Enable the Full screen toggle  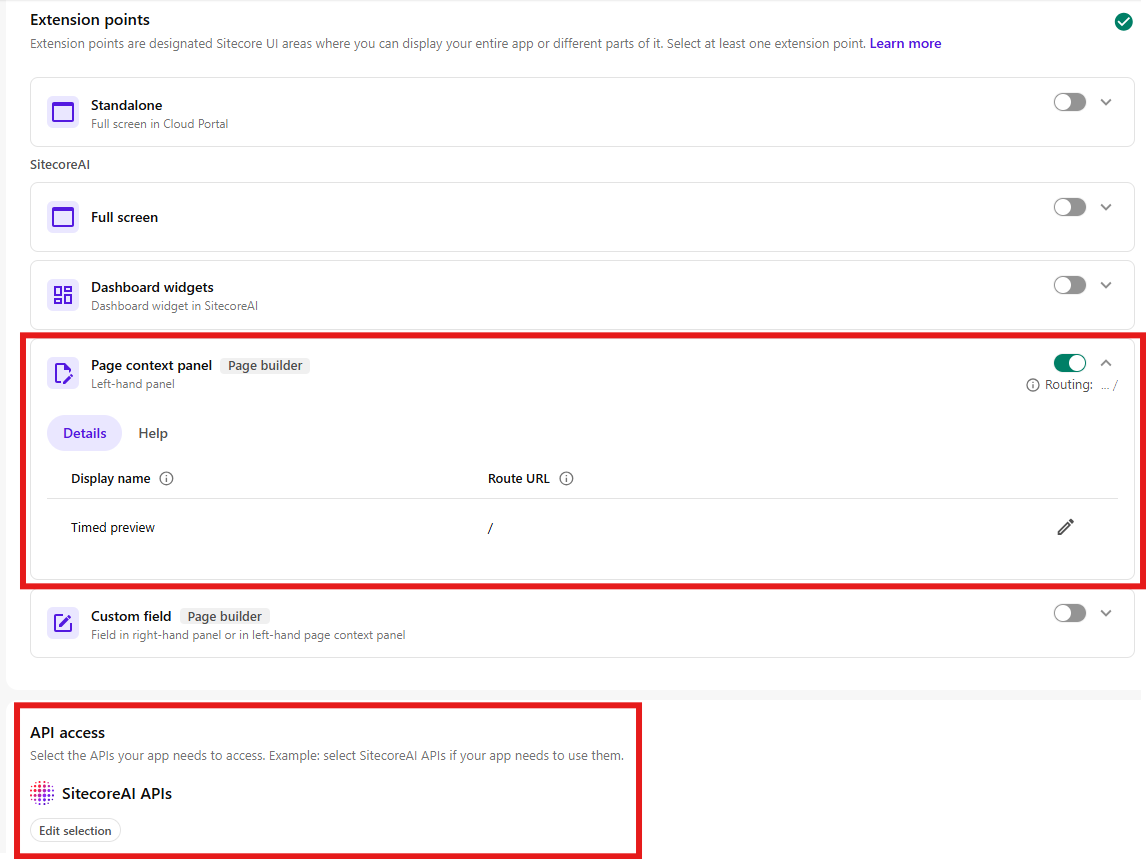click(1070, 208)
